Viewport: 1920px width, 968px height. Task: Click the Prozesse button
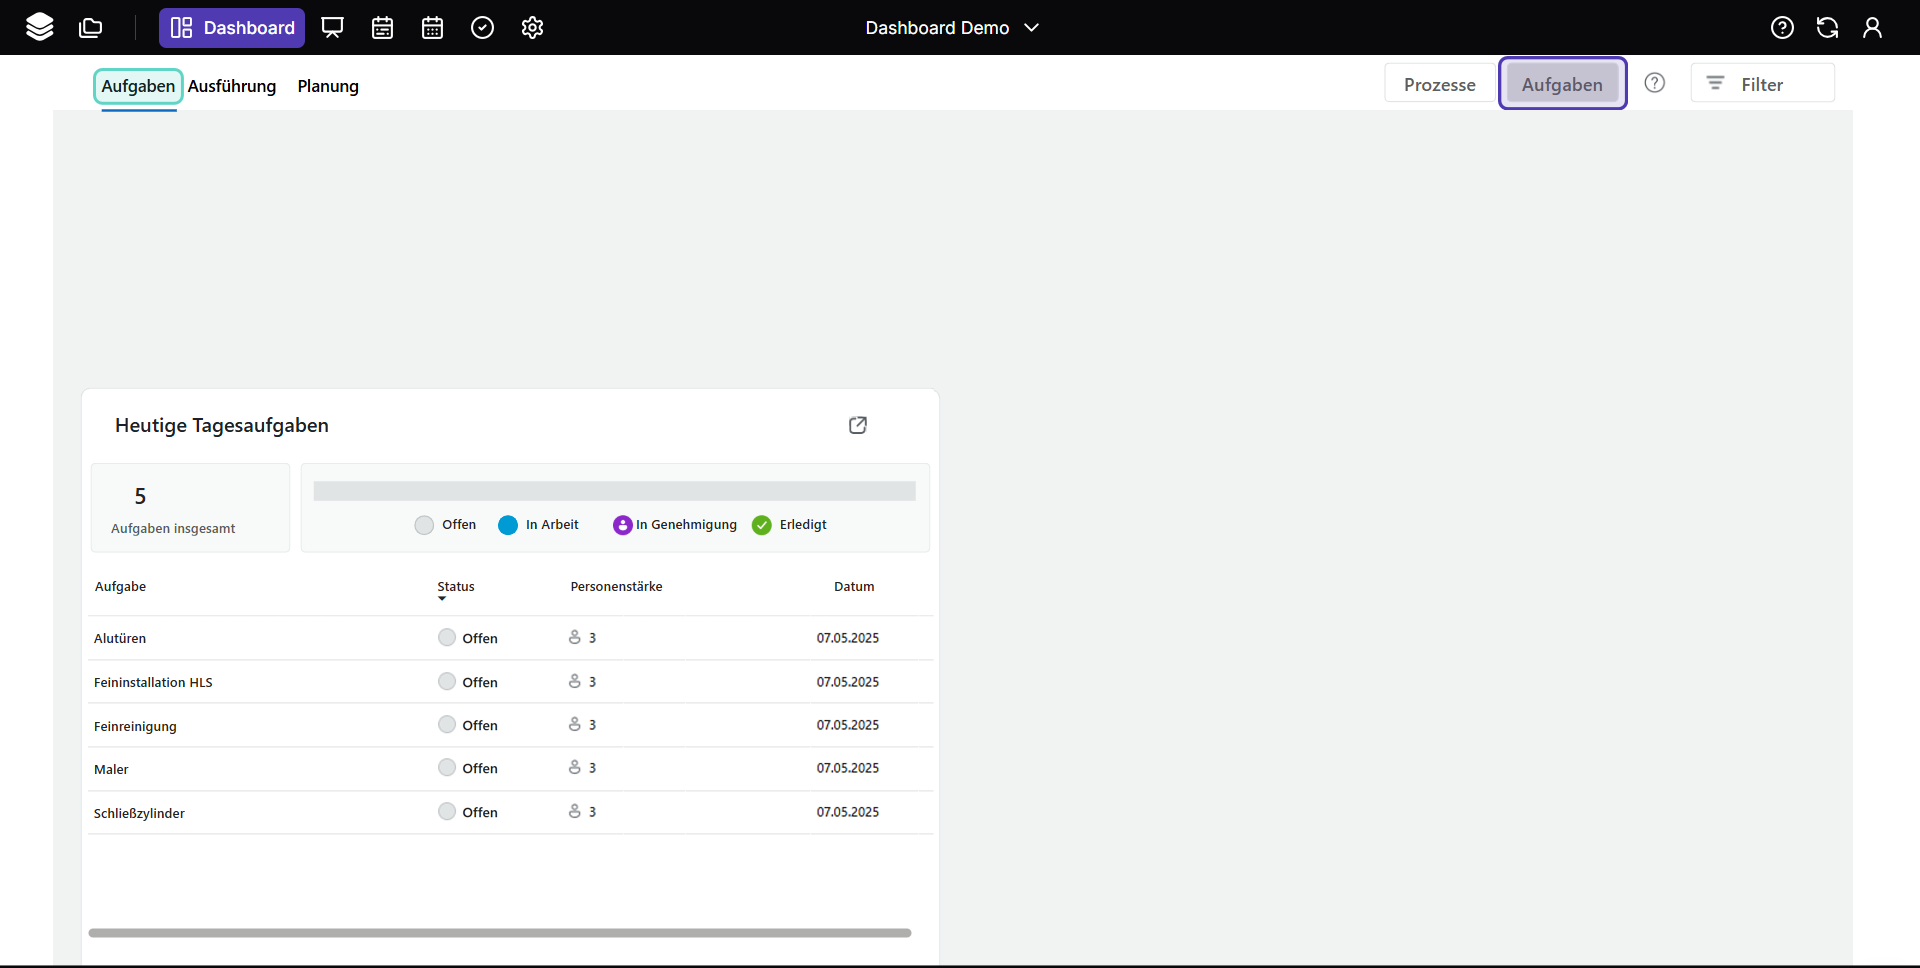point(1439,84)
